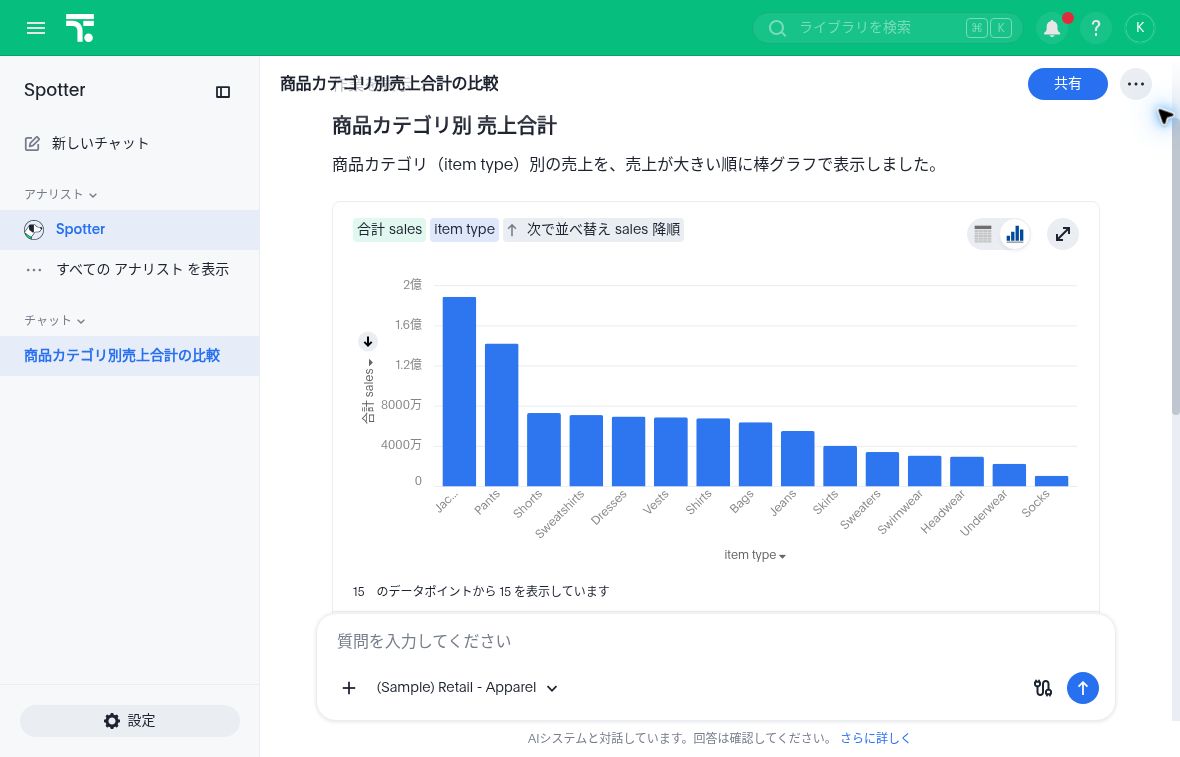Click the 15 data points status text
1180x757 pixels.
(x=481, y=591)
